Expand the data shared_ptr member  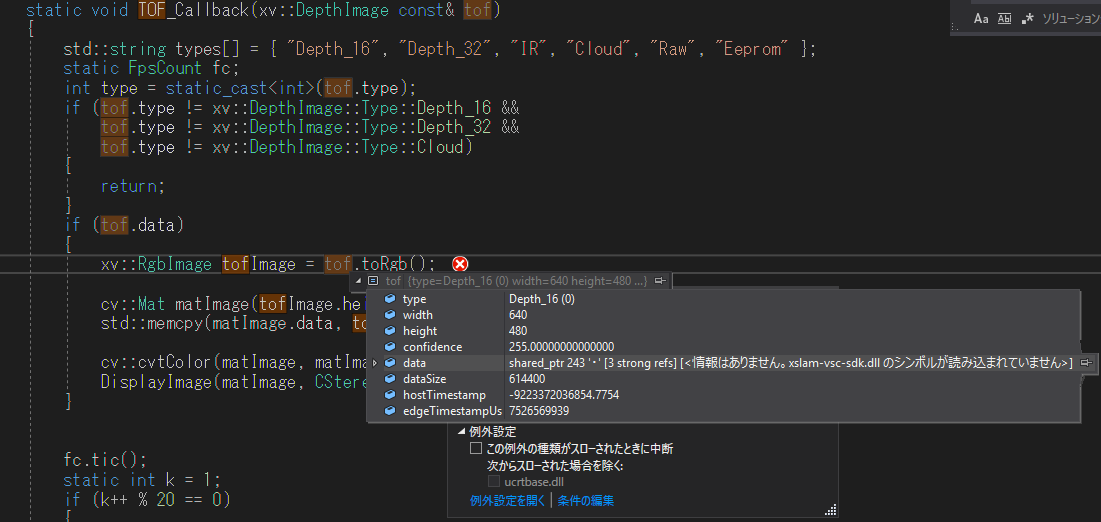tap(376, 363)
